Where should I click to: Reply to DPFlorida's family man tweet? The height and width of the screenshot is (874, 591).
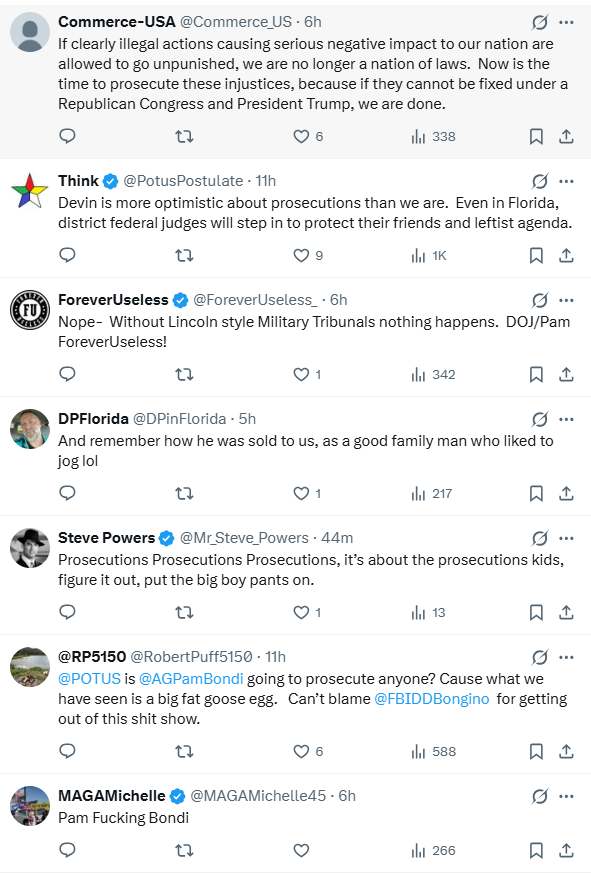point(67,493)
